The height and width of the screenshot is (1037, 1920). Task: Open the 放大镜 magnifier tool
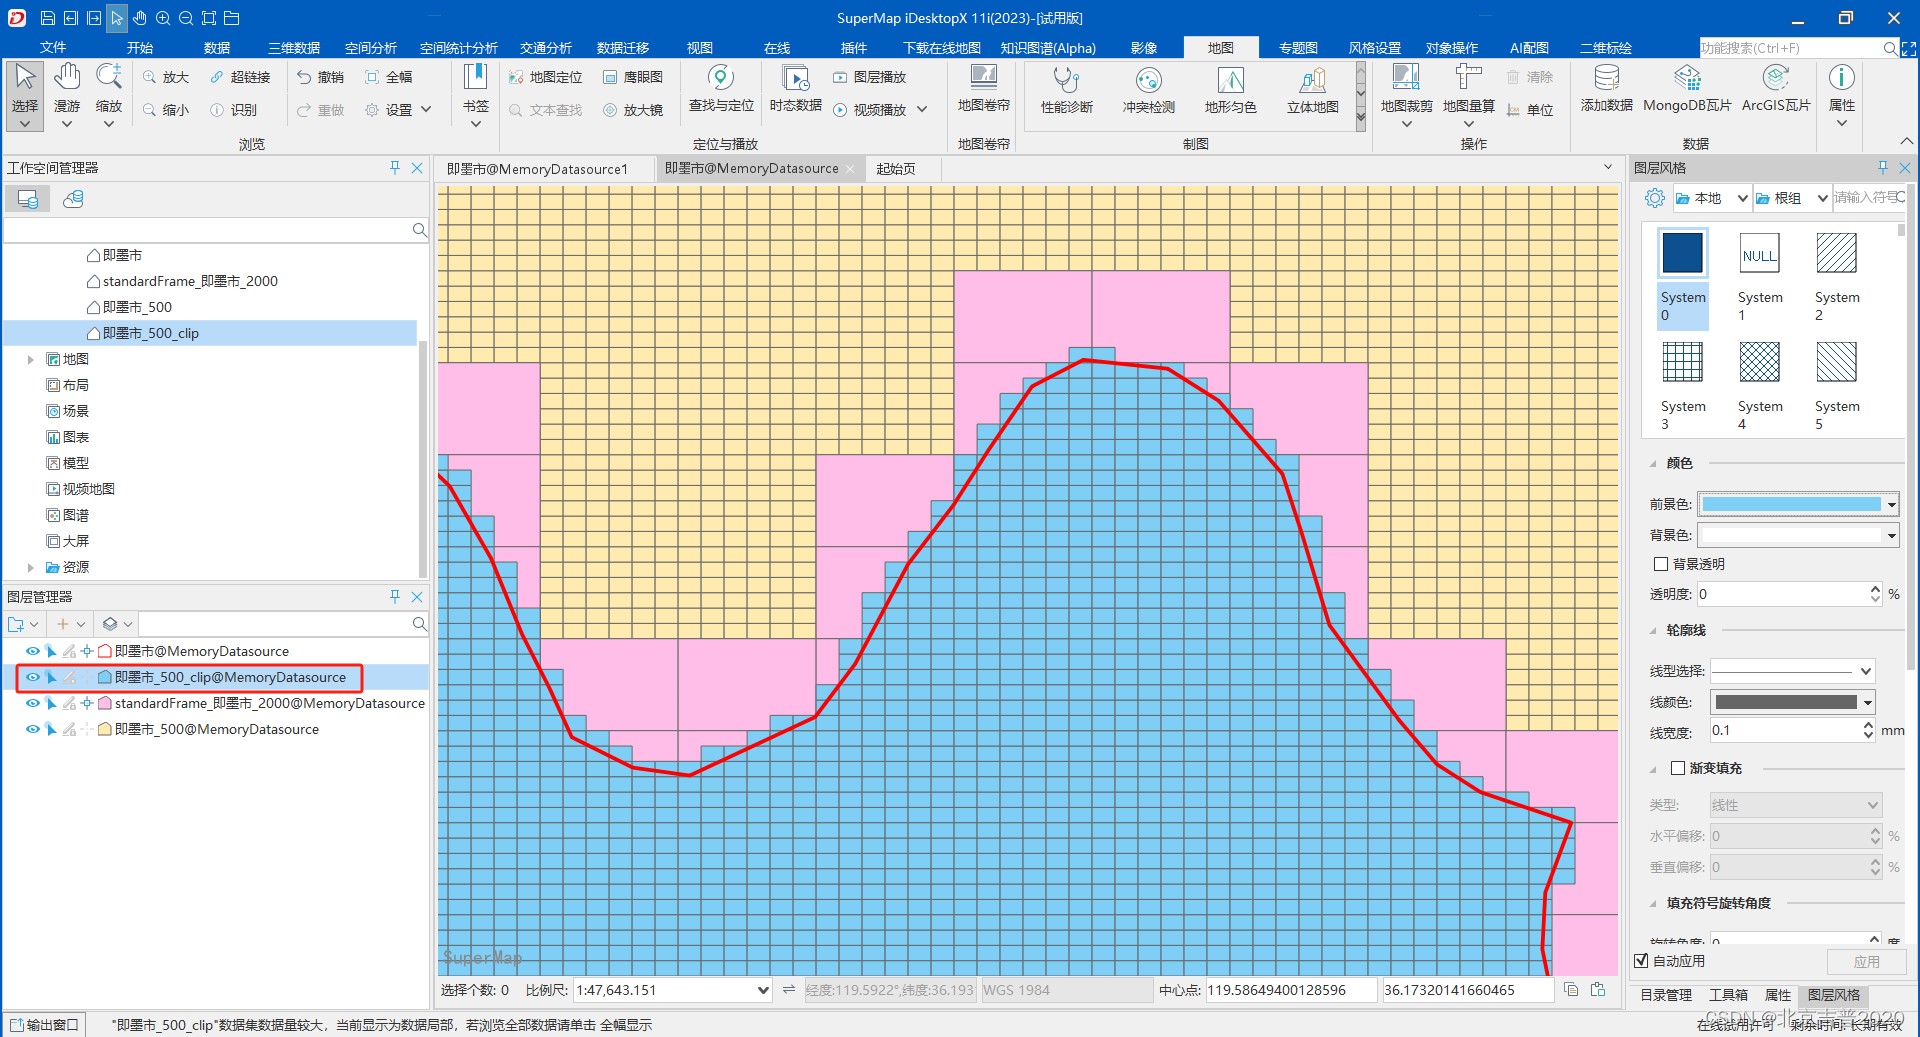tap(632, 110)
